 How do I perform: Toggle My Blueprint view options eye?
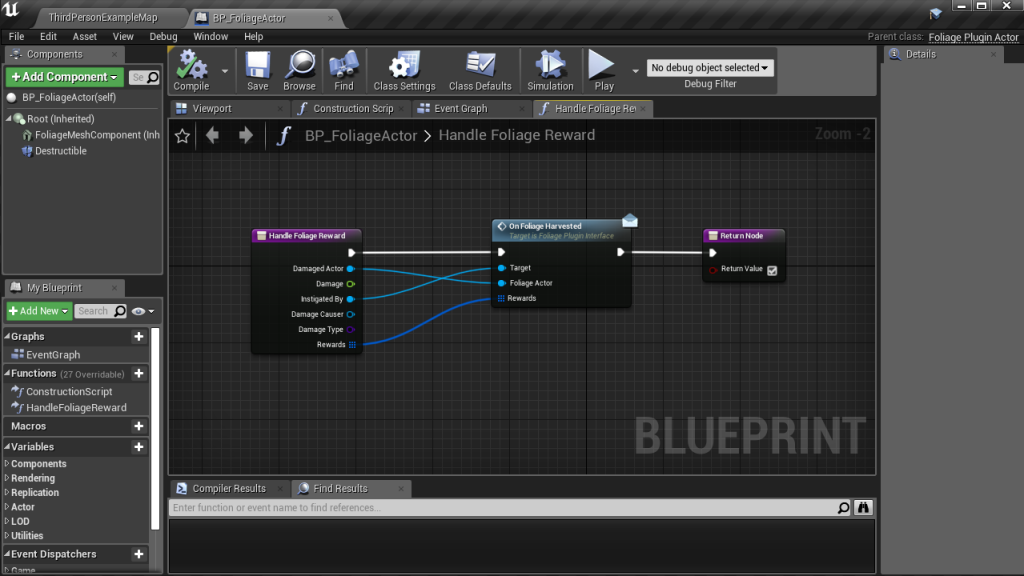click(142, 311)
